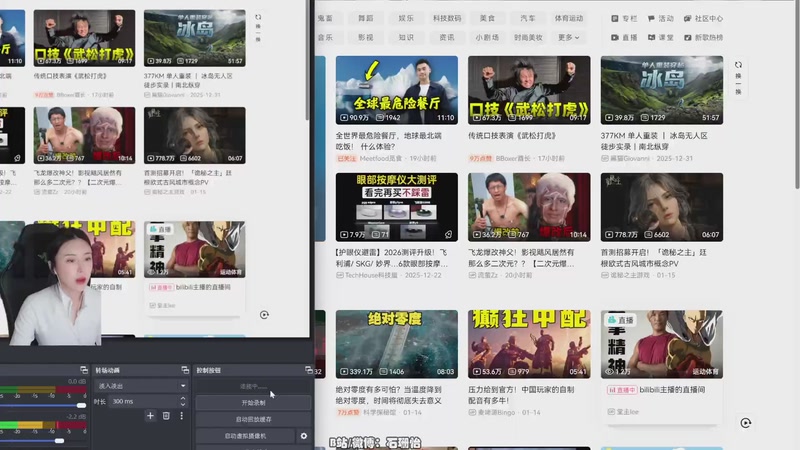The height and width of the screenshot is (450, 800).
Task: Open the 全世界最危险餐厅 video title link
Action: pos(388,141)
